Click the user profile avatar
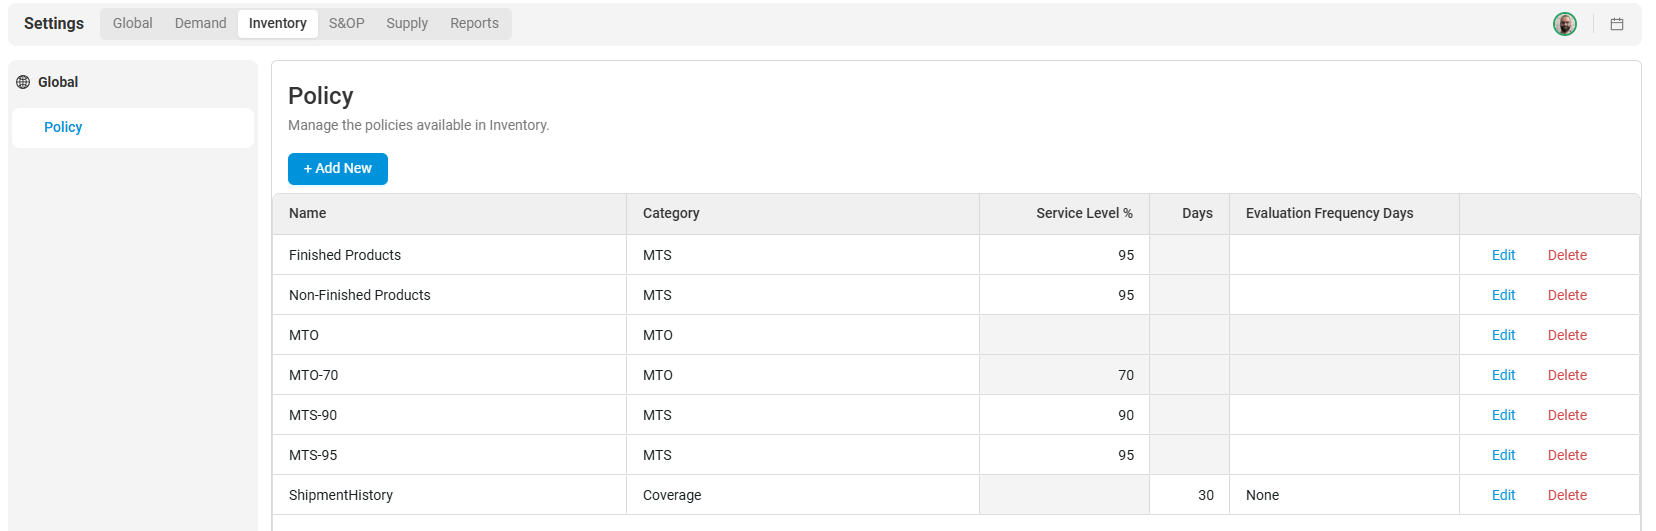 point(1565,24)
